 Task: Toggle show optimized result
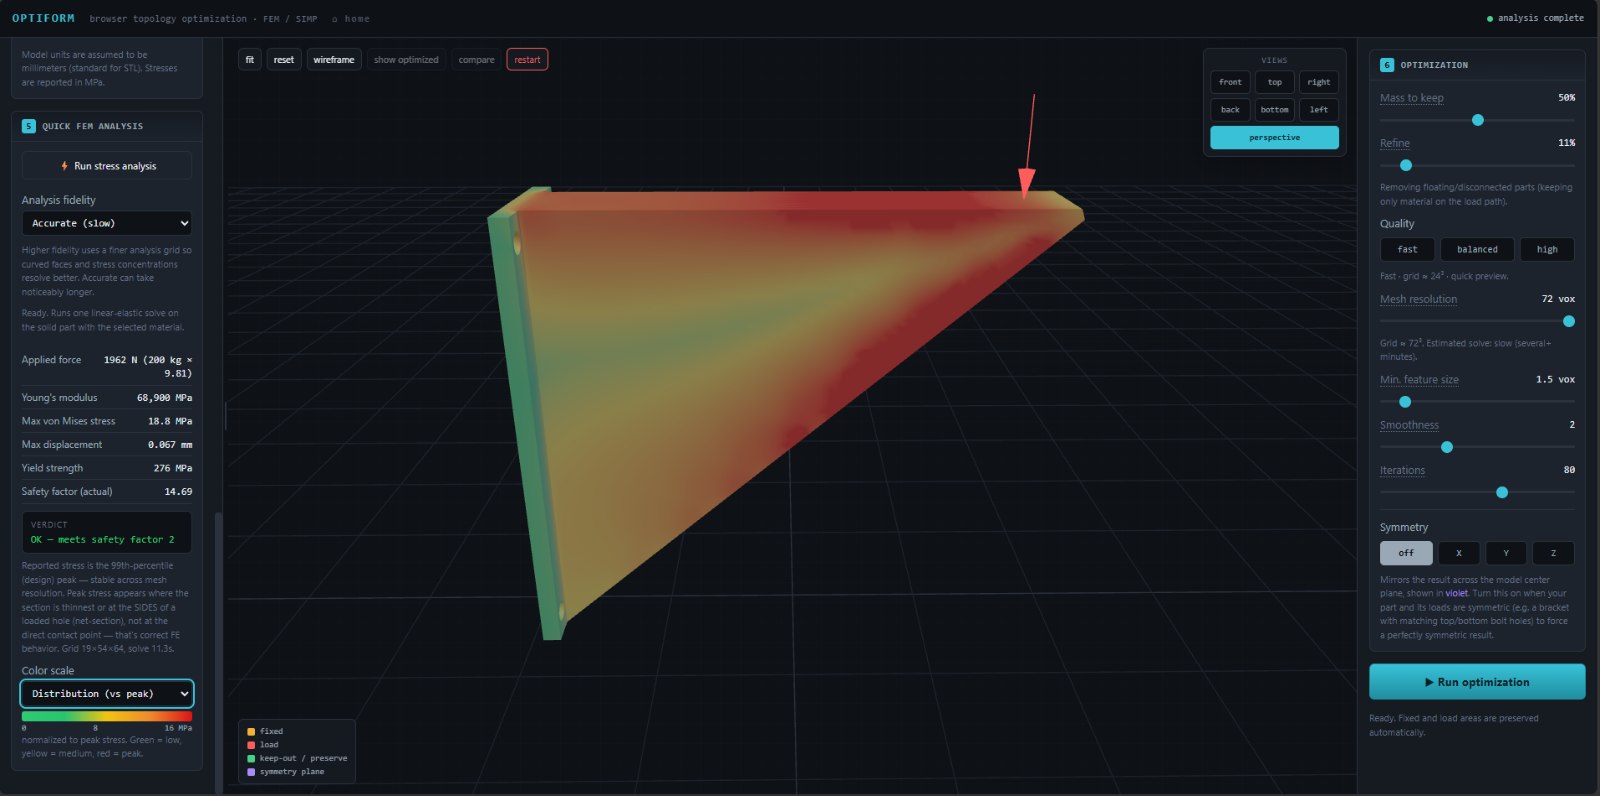coord(406,60)
